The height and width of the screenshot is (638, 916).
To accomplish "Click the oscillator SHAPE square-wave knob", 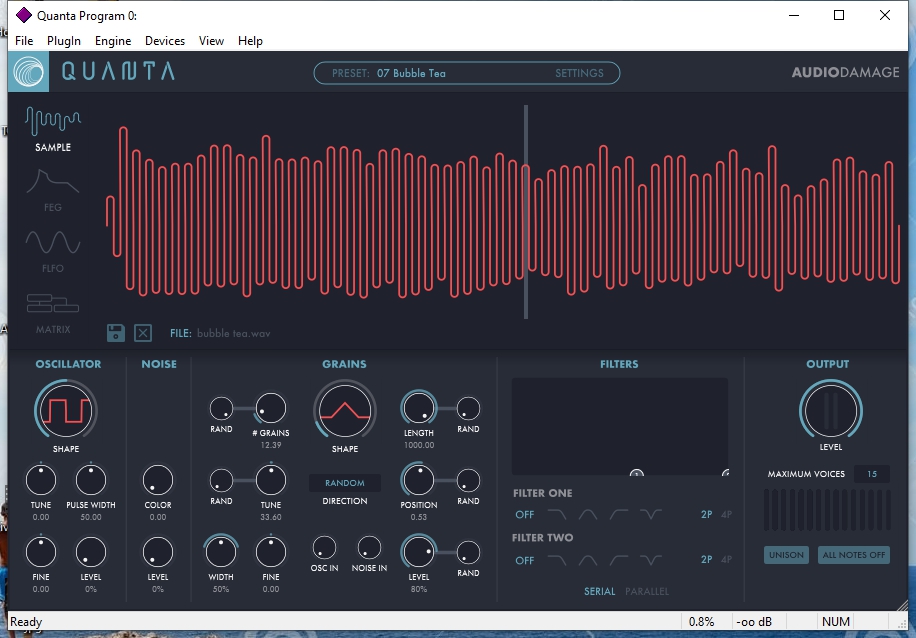I will [x=66, y=411].
